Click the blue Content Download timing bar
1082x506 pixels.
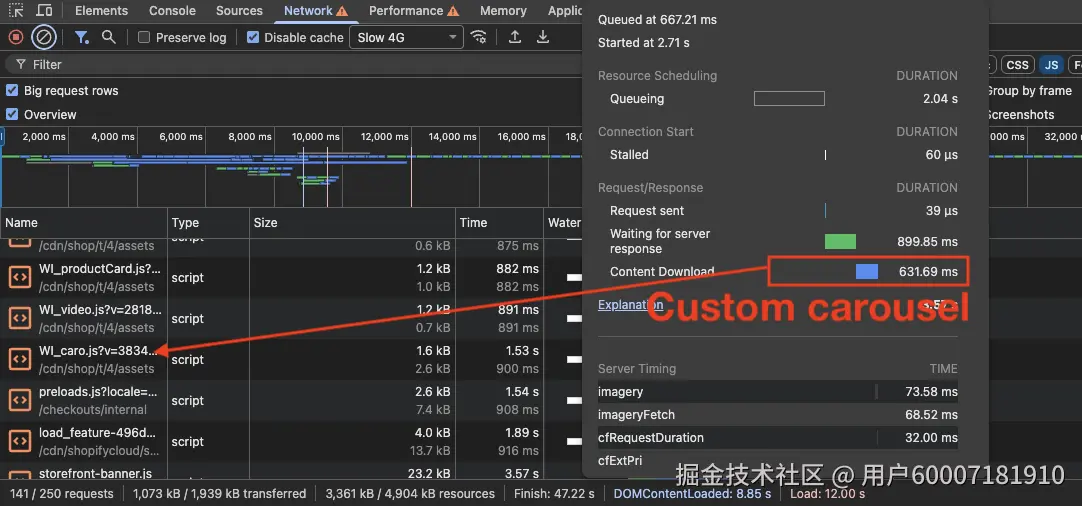pyautogui.click(x=867, y=271)
